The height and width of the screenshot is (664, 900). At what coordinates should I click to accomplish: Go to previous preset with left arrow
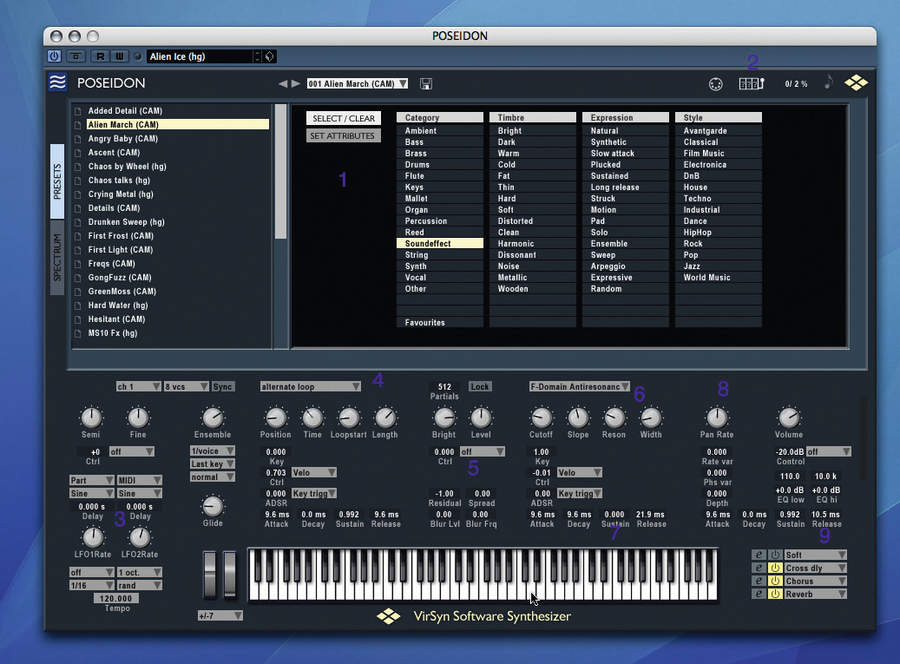click(x=283, y=84)
